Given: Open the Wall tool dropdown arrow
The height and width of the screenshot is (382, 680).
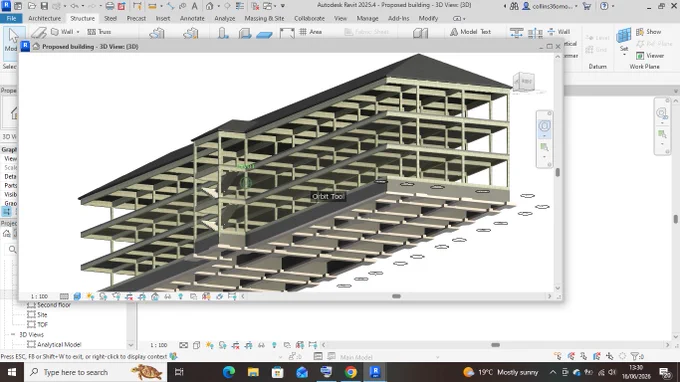Looking at the screenshot, I should [78, 32].
